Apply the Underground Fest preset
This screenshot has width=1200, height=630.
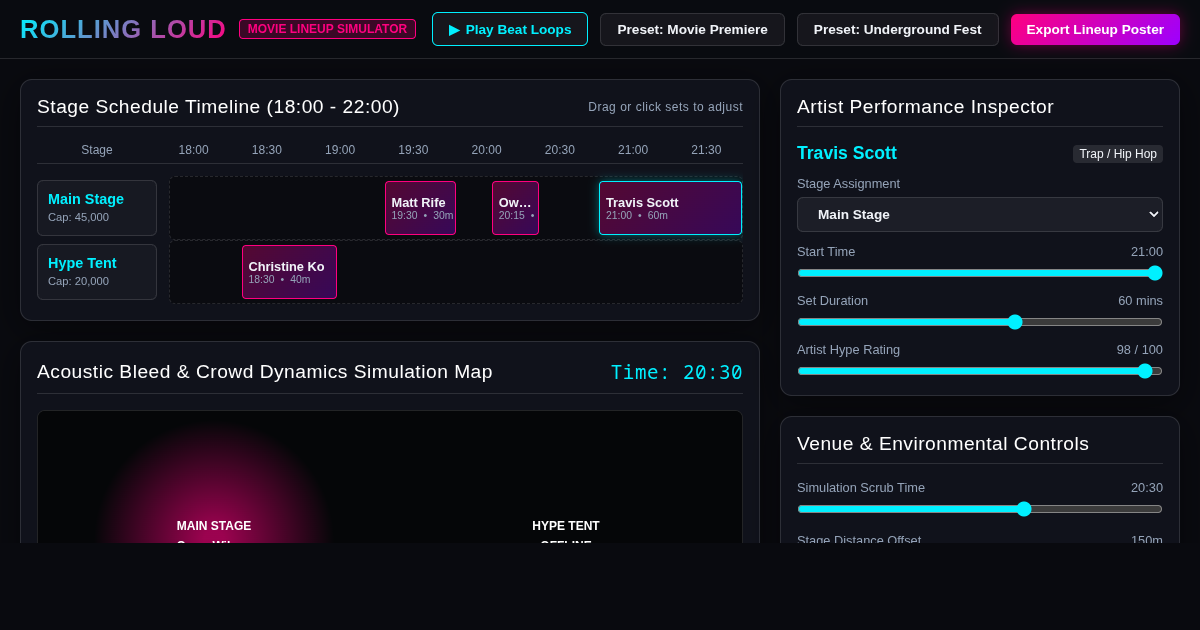[898, 29]
